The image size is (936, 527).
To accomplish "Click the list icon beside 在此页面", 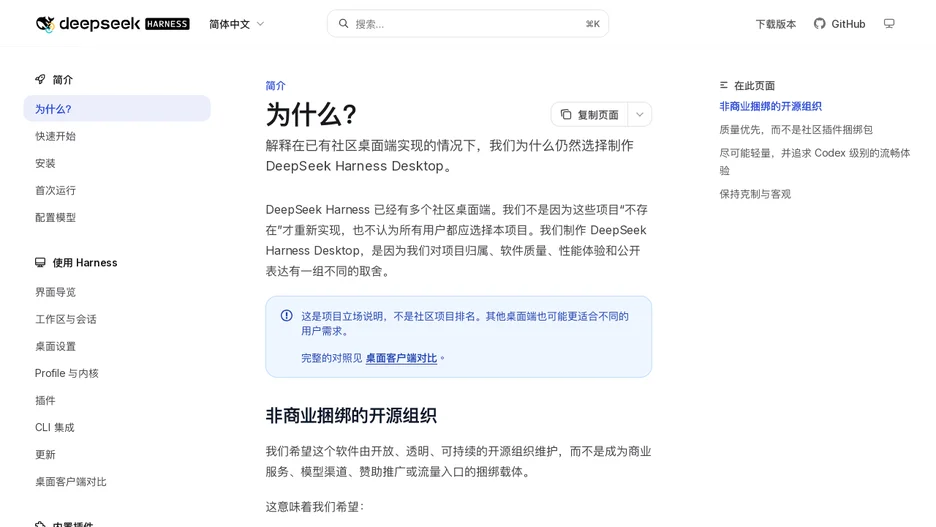I will (724, 85).
